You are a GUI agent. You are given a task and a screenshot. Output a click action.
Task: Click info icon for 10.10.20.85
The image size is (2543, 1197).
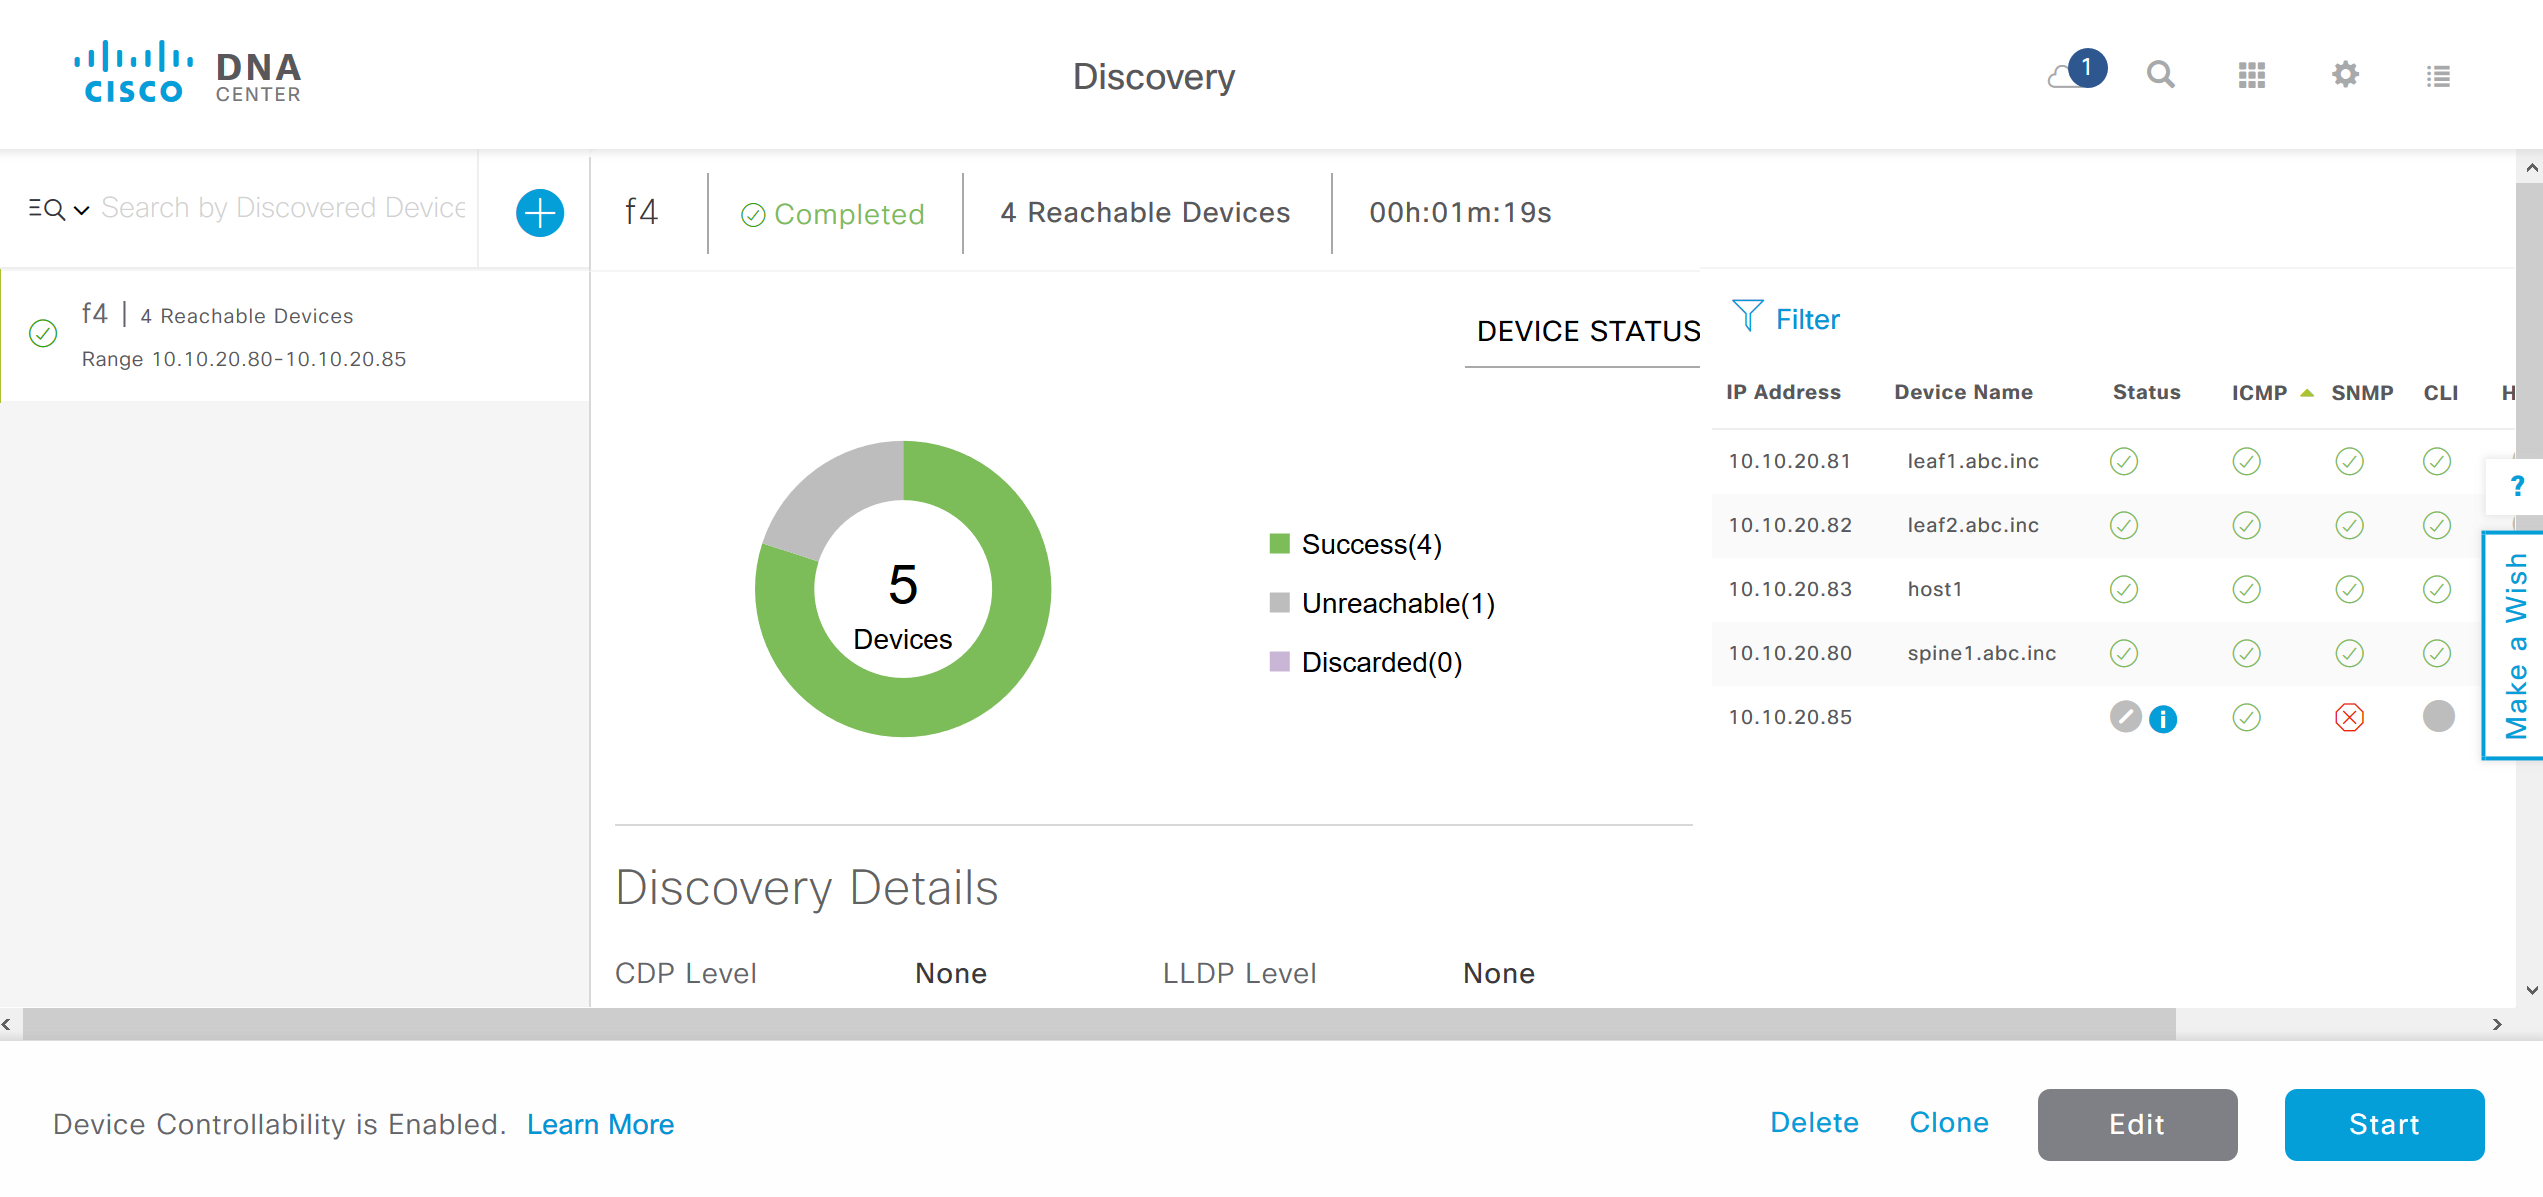(2162, 718)
